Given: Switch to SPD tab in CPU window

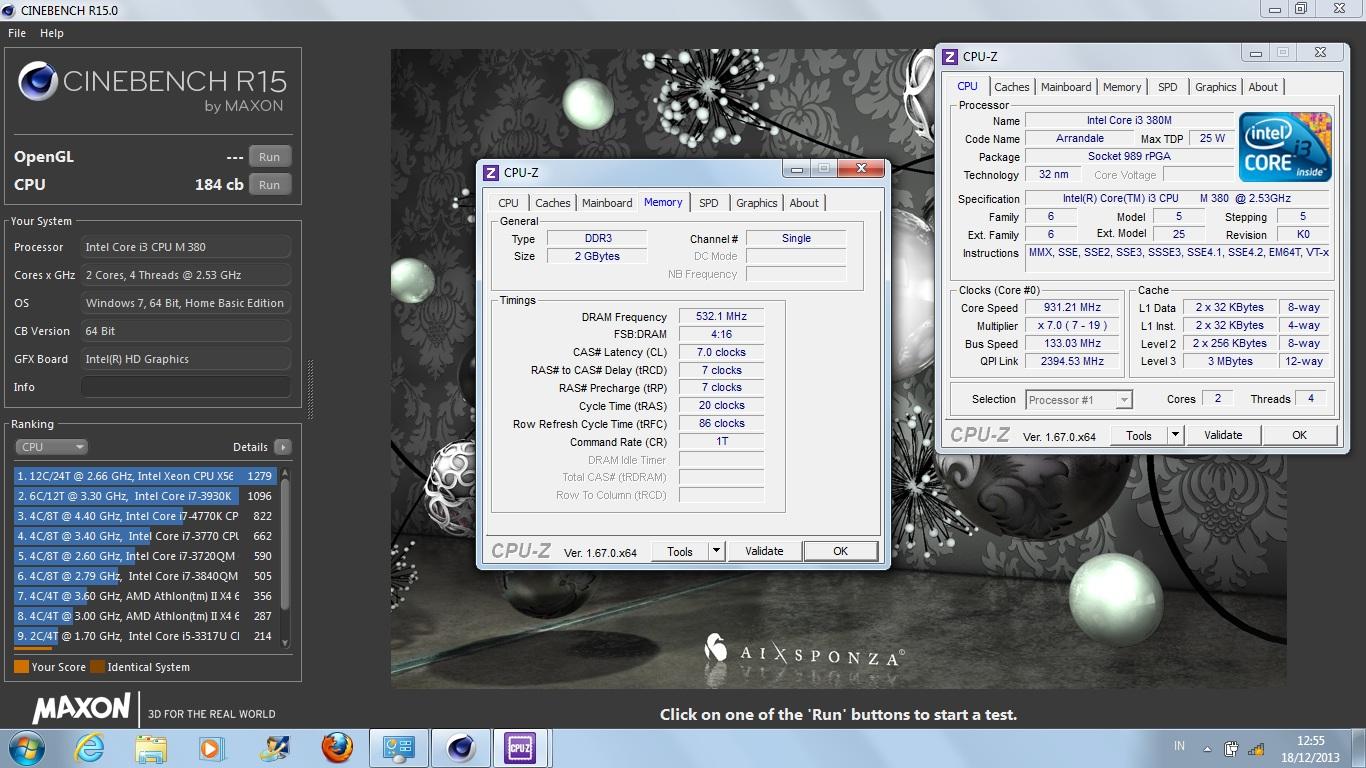Looking at the screenshot, I should pos(1168,87).
